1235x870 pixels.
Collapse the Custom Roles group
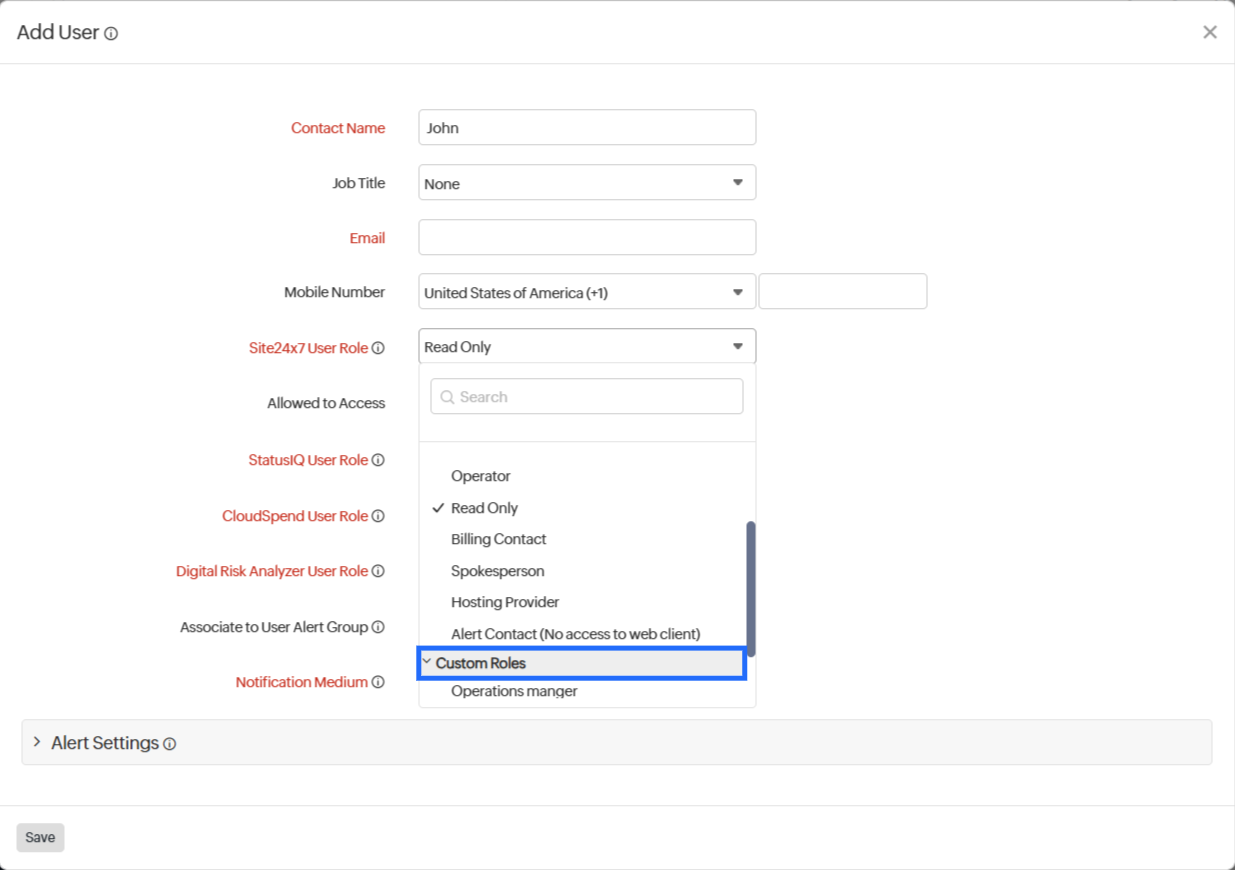click(427, 662)
